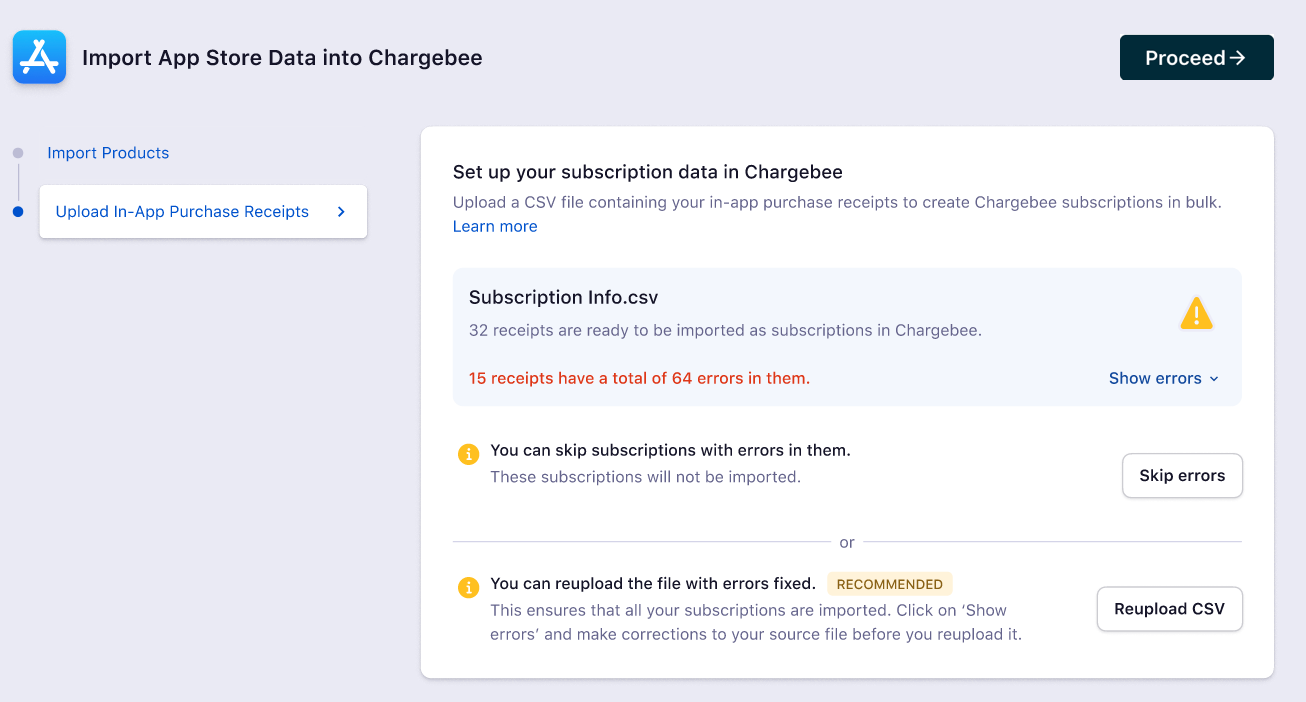This screenshot has width=1306, height=702.
Task: Open the Learn more link
Action: 495,226
